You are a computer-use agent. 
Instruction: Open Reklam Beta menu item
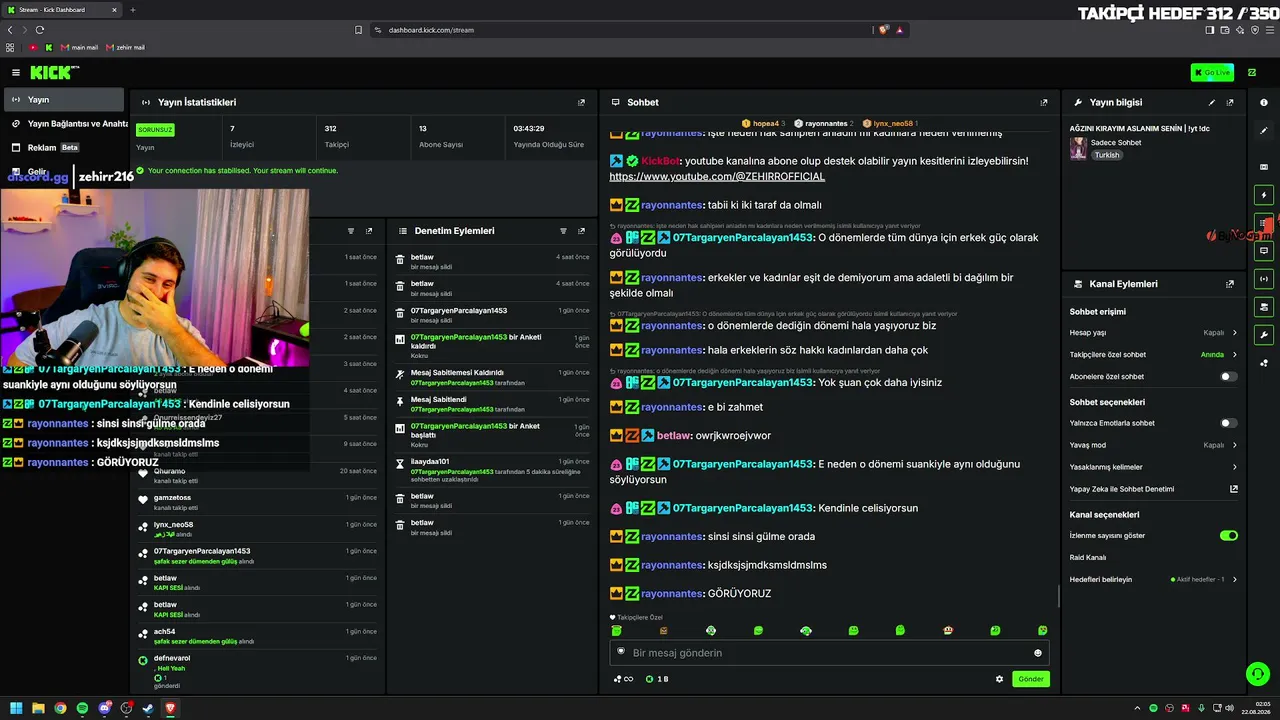[64, 148]
